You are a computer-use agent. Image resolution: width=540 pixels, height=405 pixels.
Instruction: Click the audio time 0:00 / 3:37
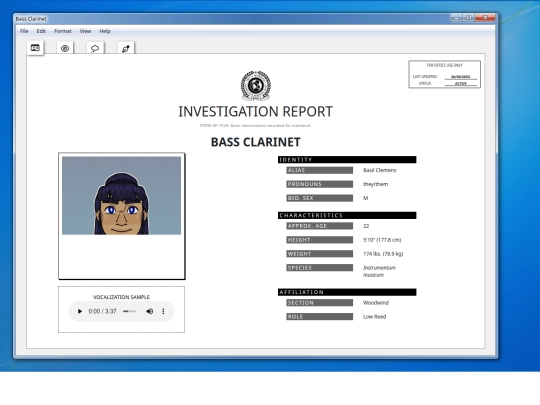tap(102, 311)
